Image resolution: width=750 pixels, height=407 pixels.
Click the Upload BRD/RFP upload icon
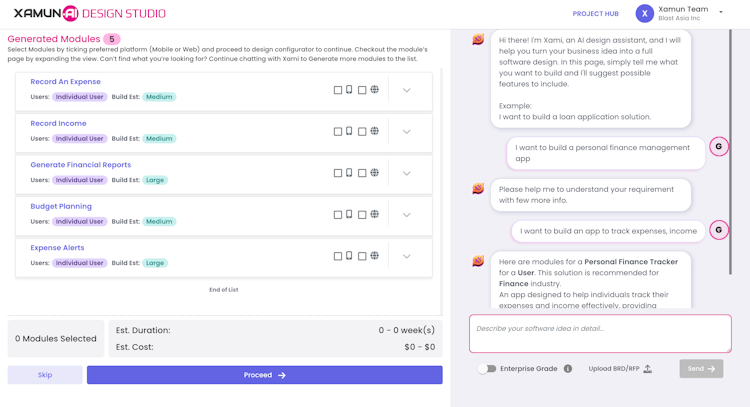(x=647, y=369)
